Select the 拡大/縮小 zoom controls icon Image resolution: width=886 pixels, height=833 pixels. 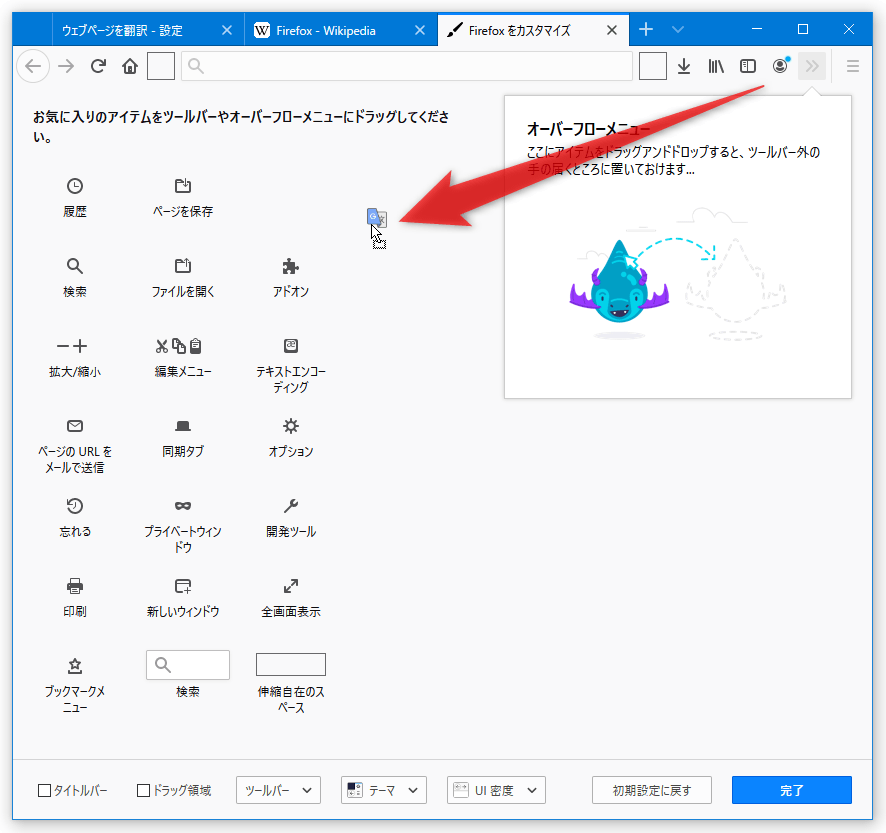(x=72, y=346)
